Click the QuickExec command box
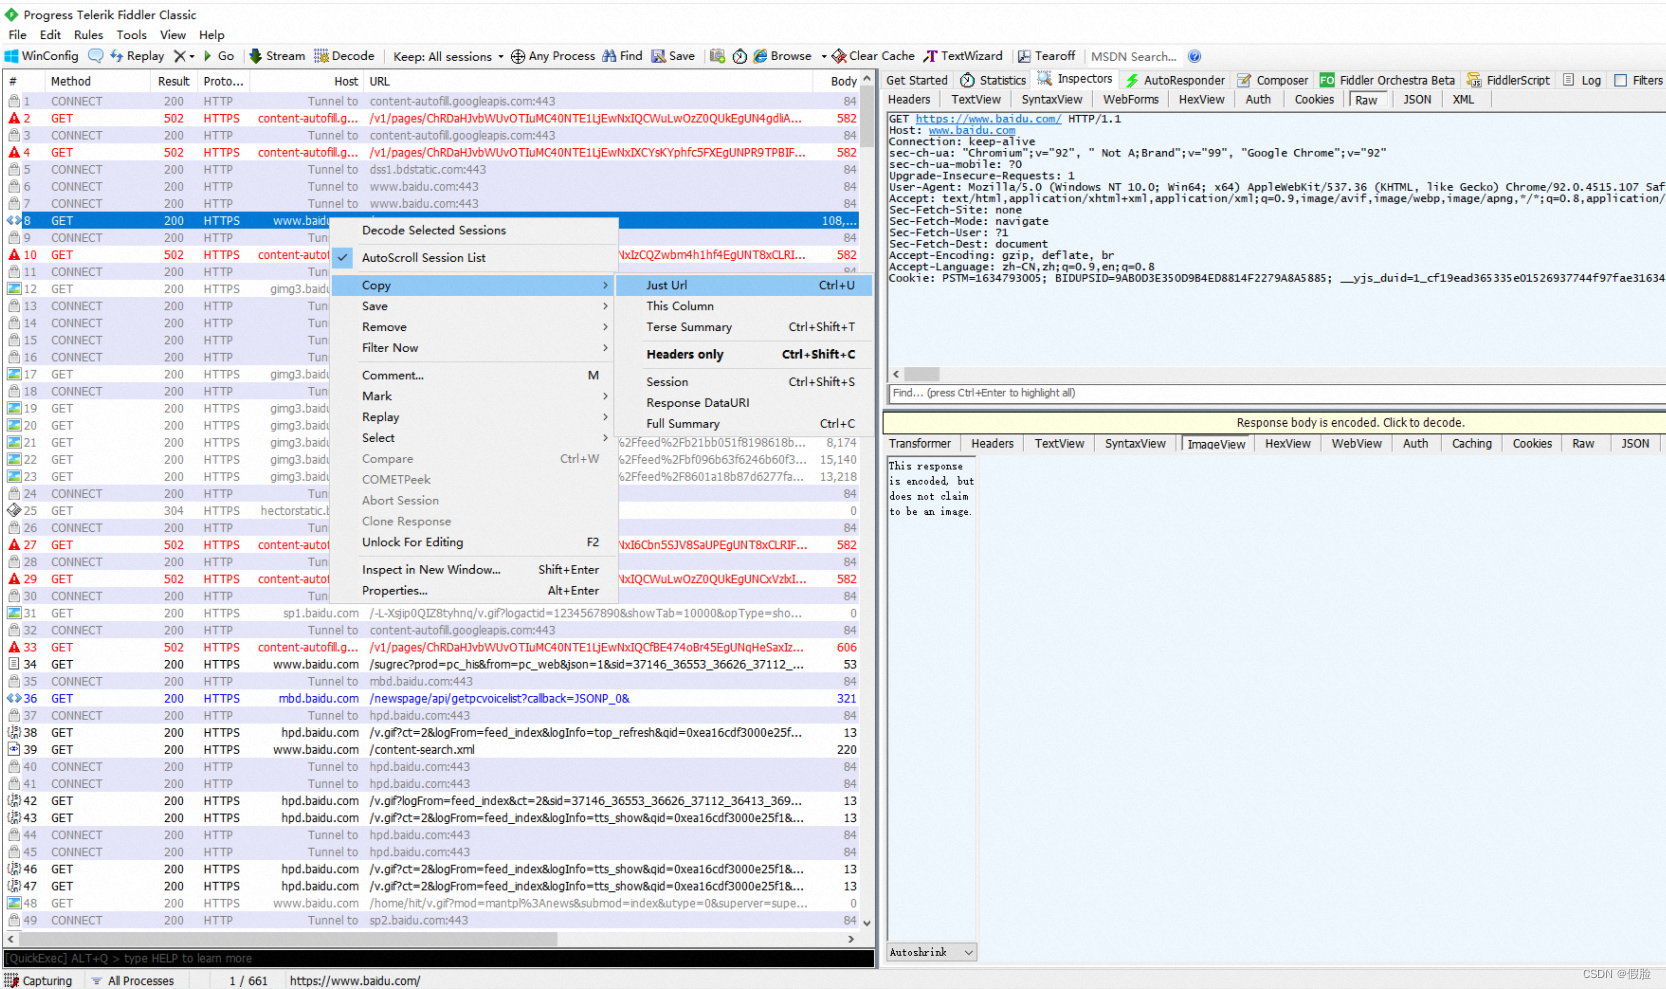Image resolution: width=1666 pixels, height=989 pixels. (x=439, y=958)
